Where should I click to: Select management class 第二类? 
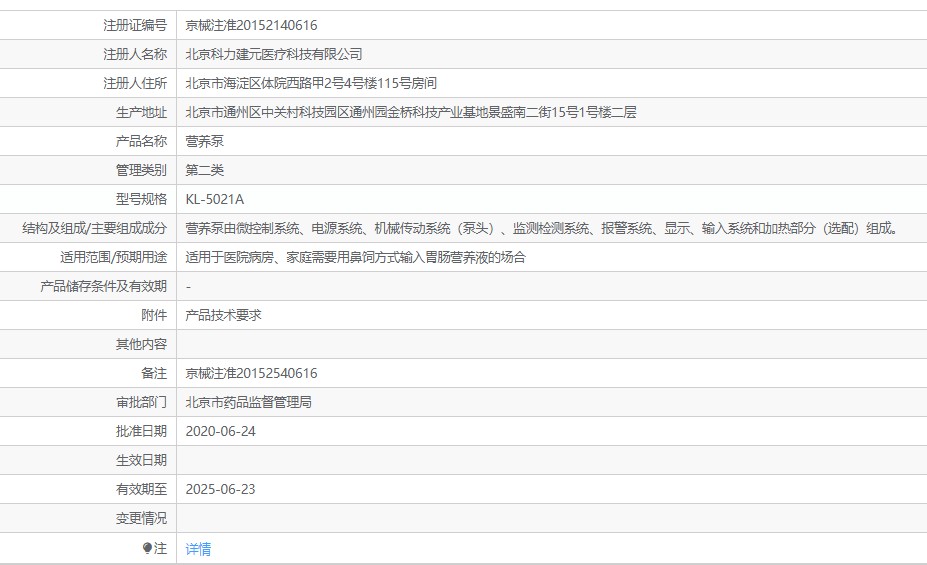[x=205, y=170]
